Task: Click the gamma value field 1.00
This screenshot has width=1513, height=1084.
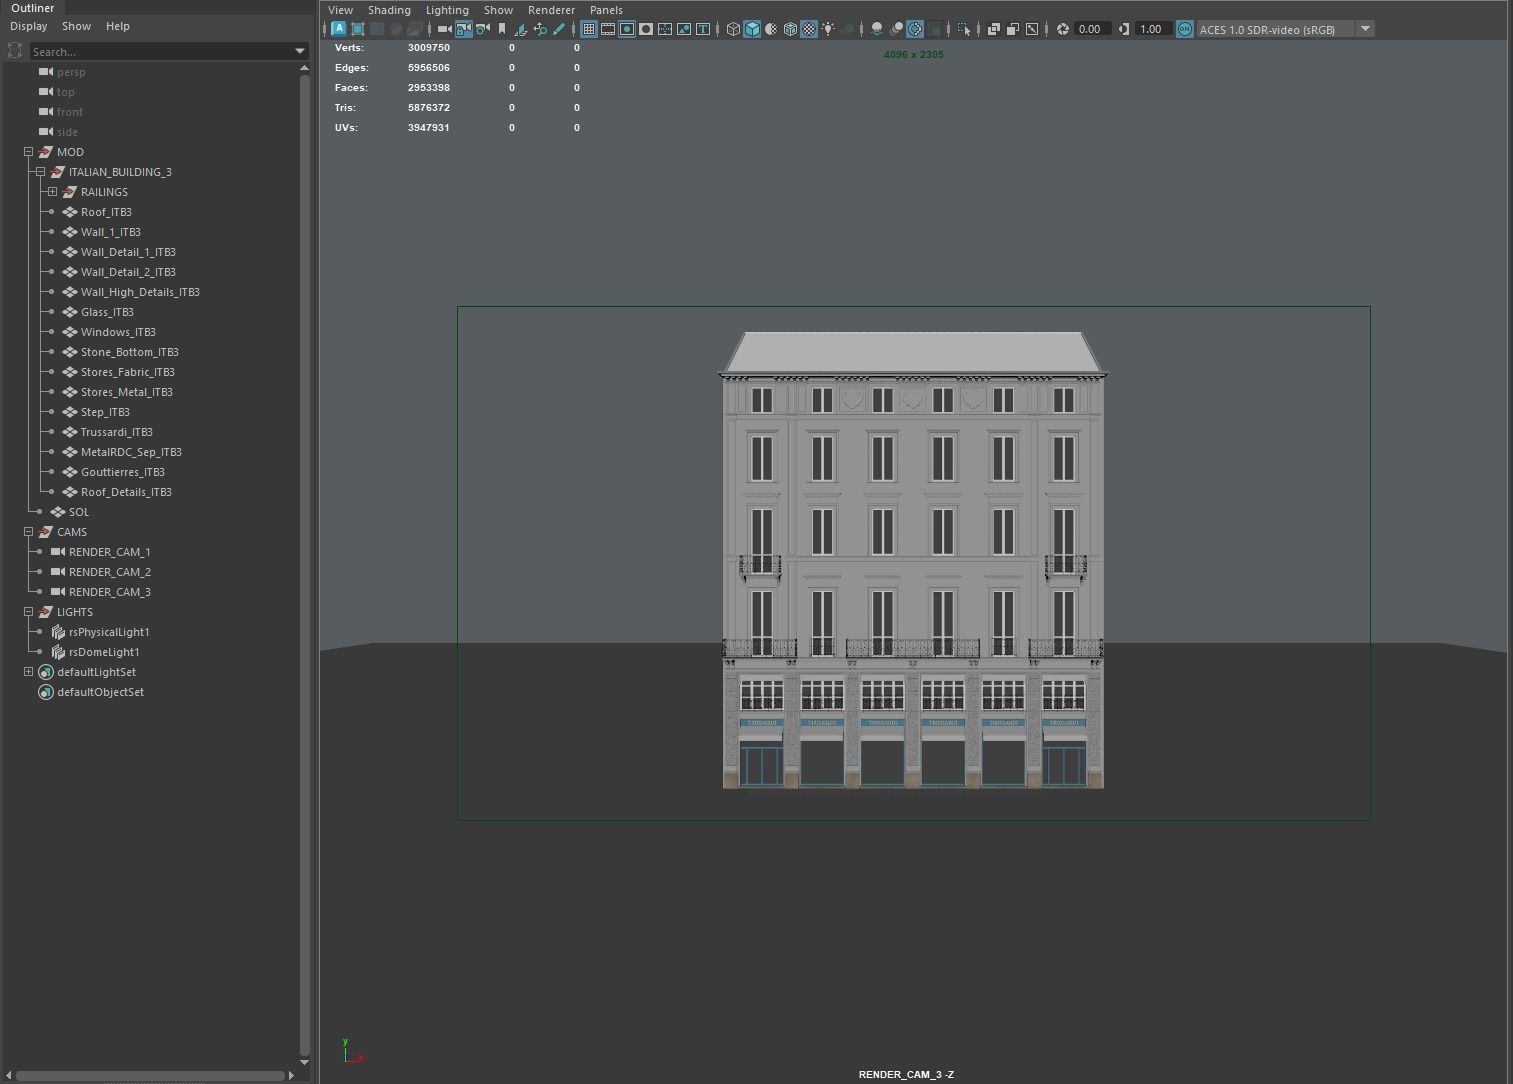Action: pyautogui.click(x=1152, y=29)
